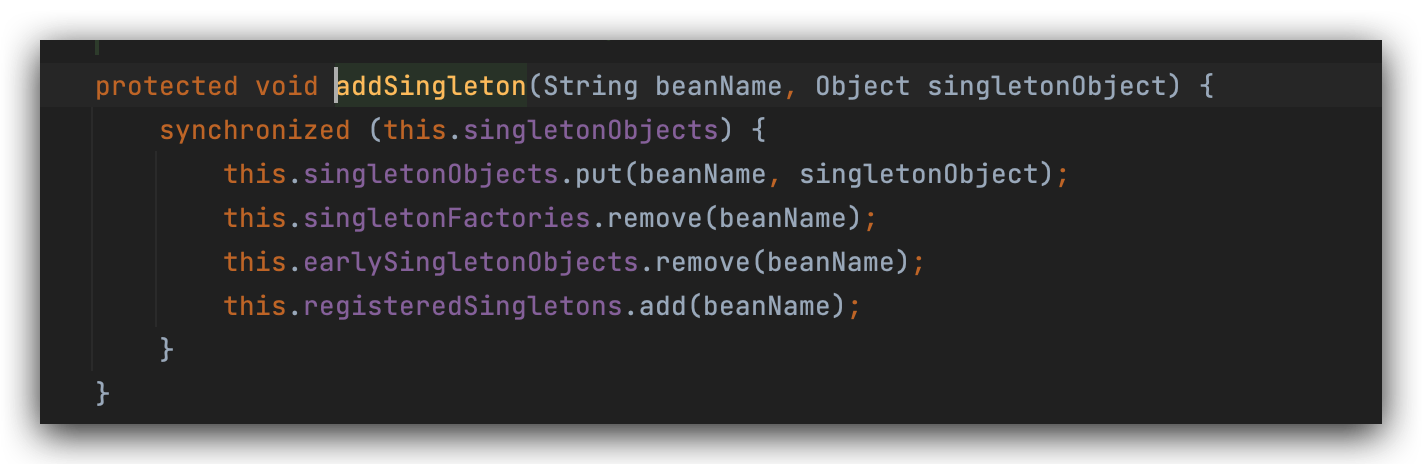1422x464 pixels.
Task: Click the Object parameter type in signature
Action: coord(863,86)
